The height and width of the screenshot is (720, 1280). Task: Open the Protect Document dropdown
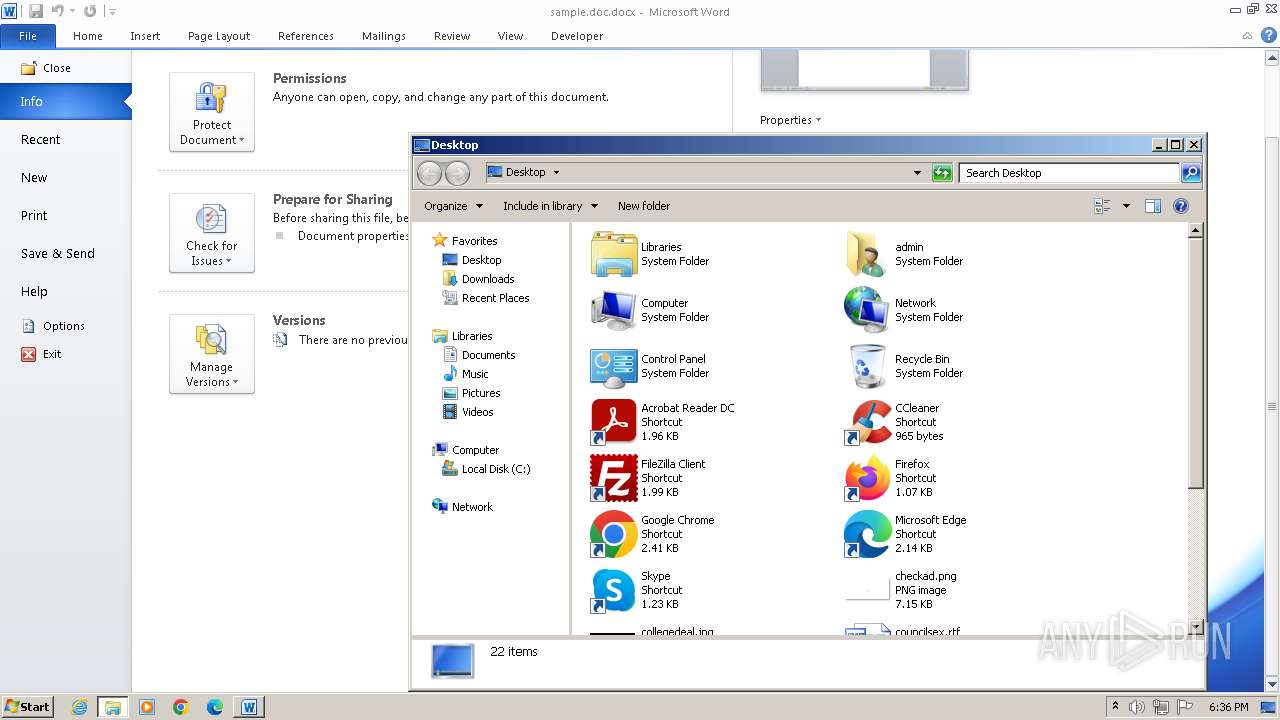(x=212, y=112)
